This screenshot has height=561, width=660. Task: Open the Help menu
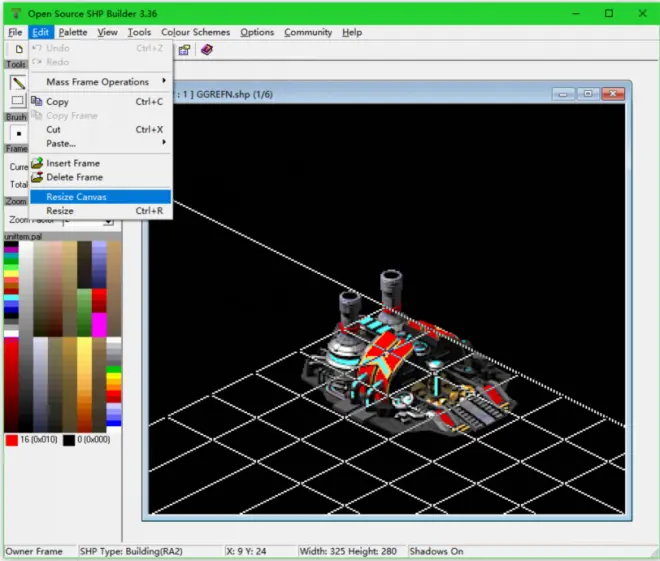[352, 32]
